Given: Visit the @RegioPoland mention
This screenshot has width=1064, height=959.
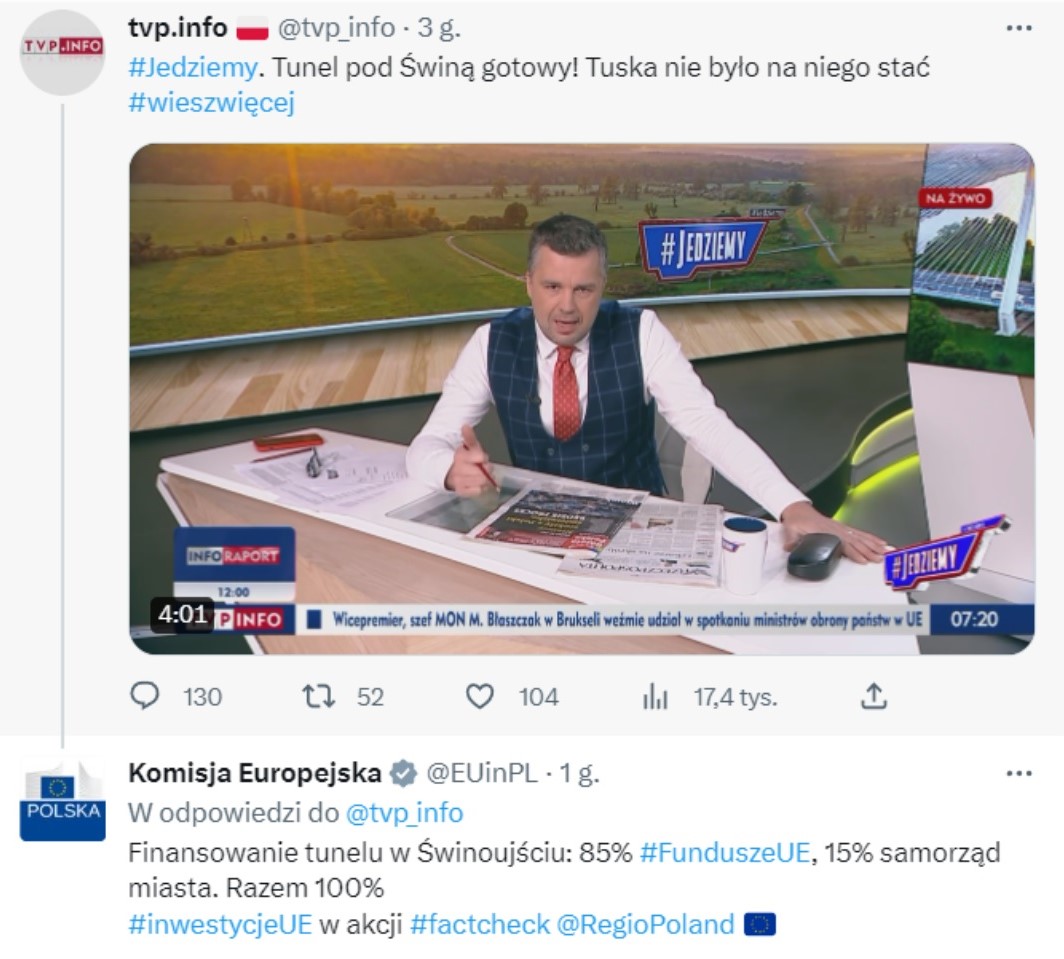Looking at the screenshot, I should [645, 924].
